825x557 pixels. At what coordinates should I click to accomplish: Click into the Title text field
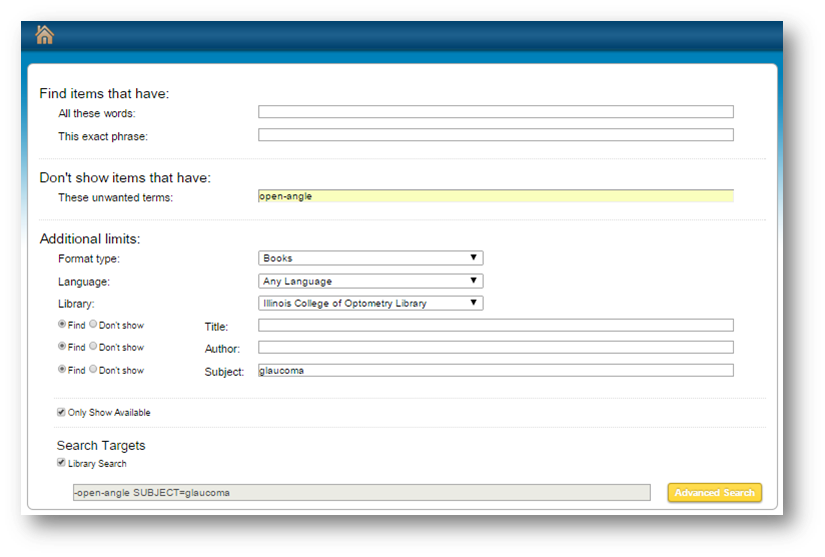(x=496, y=325)
